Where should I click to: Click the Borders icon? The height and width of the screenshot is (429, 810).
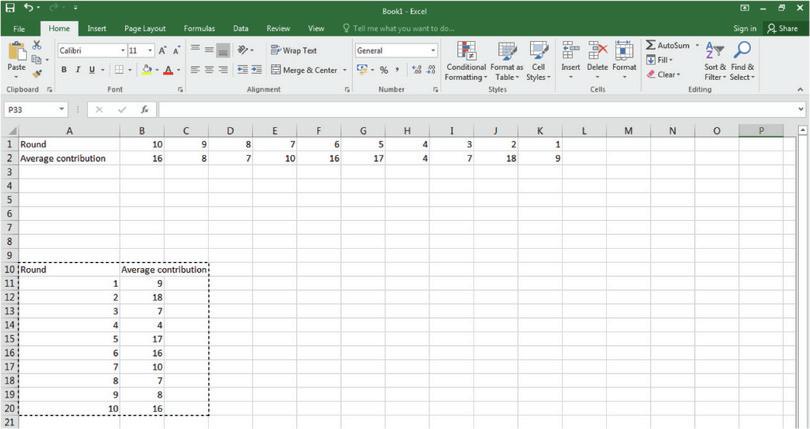pos(119,70)
